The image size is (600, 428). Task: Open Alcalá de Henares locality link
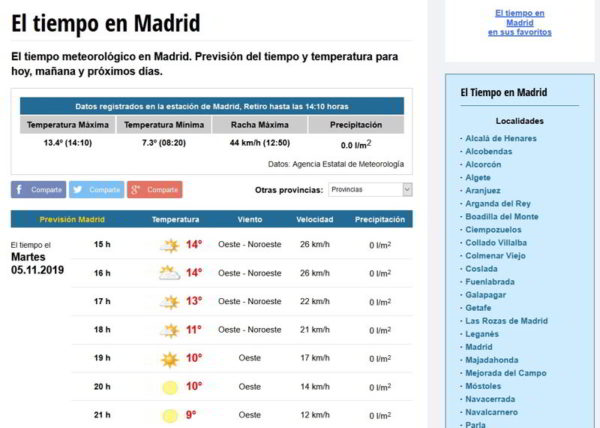coord(501,138)
